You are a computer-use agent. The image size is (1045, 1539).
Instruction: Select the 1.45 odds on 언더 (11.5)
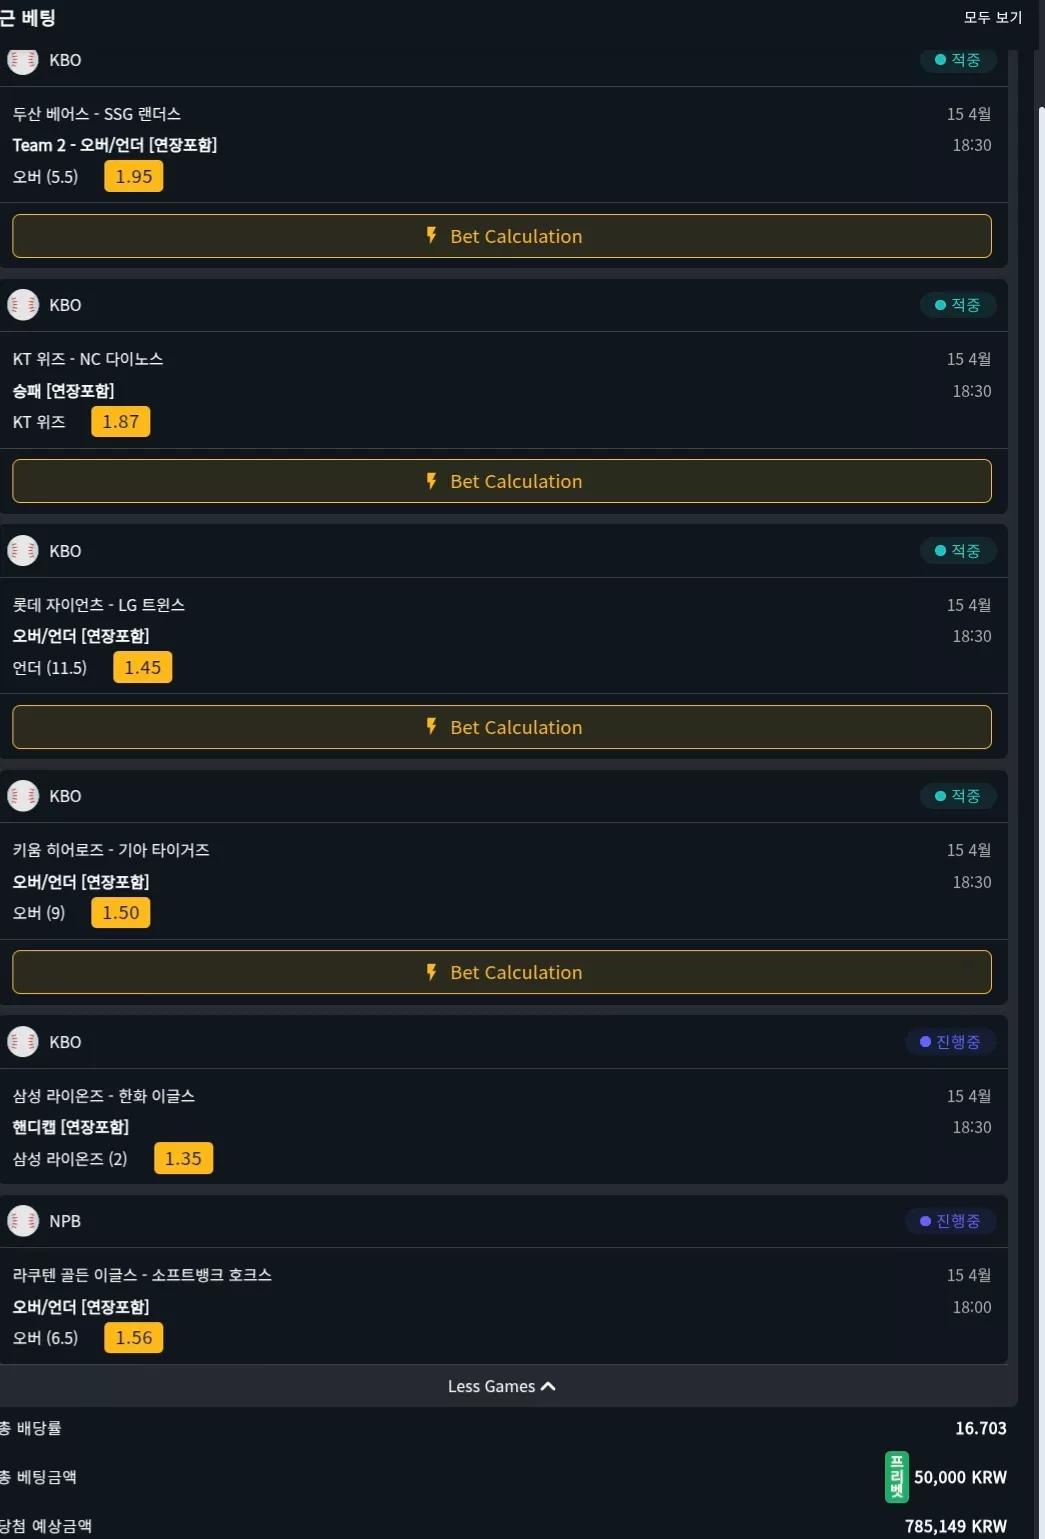click(143, 667)
